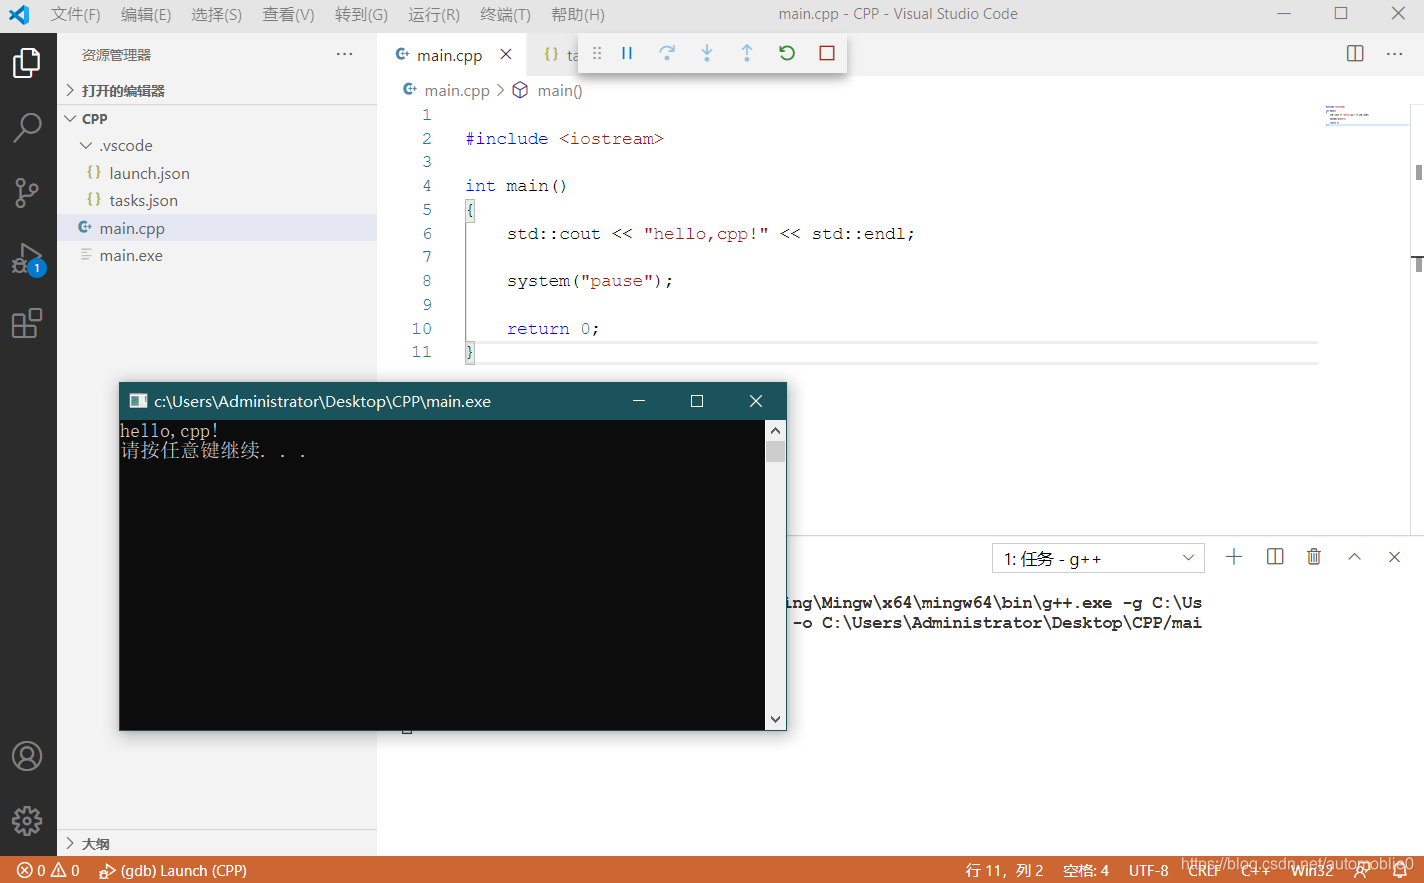
Task: Click the return 0; statement
Action: pos(553,329)
